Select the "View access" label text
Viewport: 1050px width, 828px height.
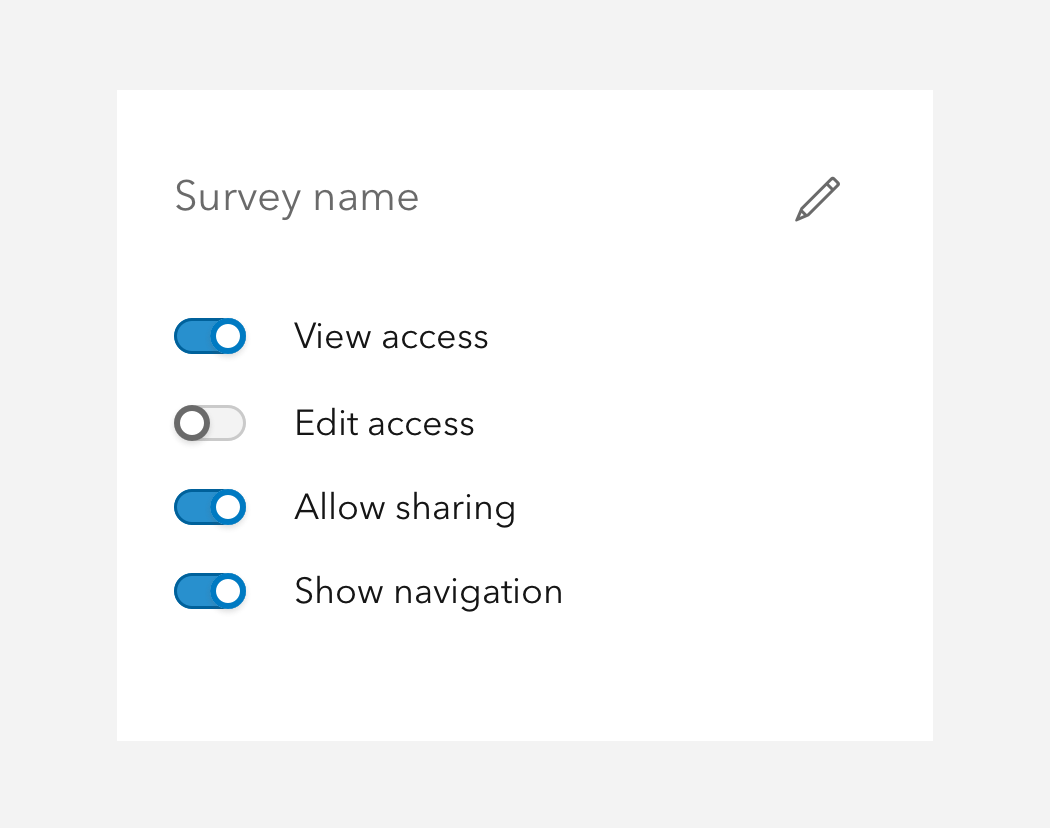coord(391,336)
